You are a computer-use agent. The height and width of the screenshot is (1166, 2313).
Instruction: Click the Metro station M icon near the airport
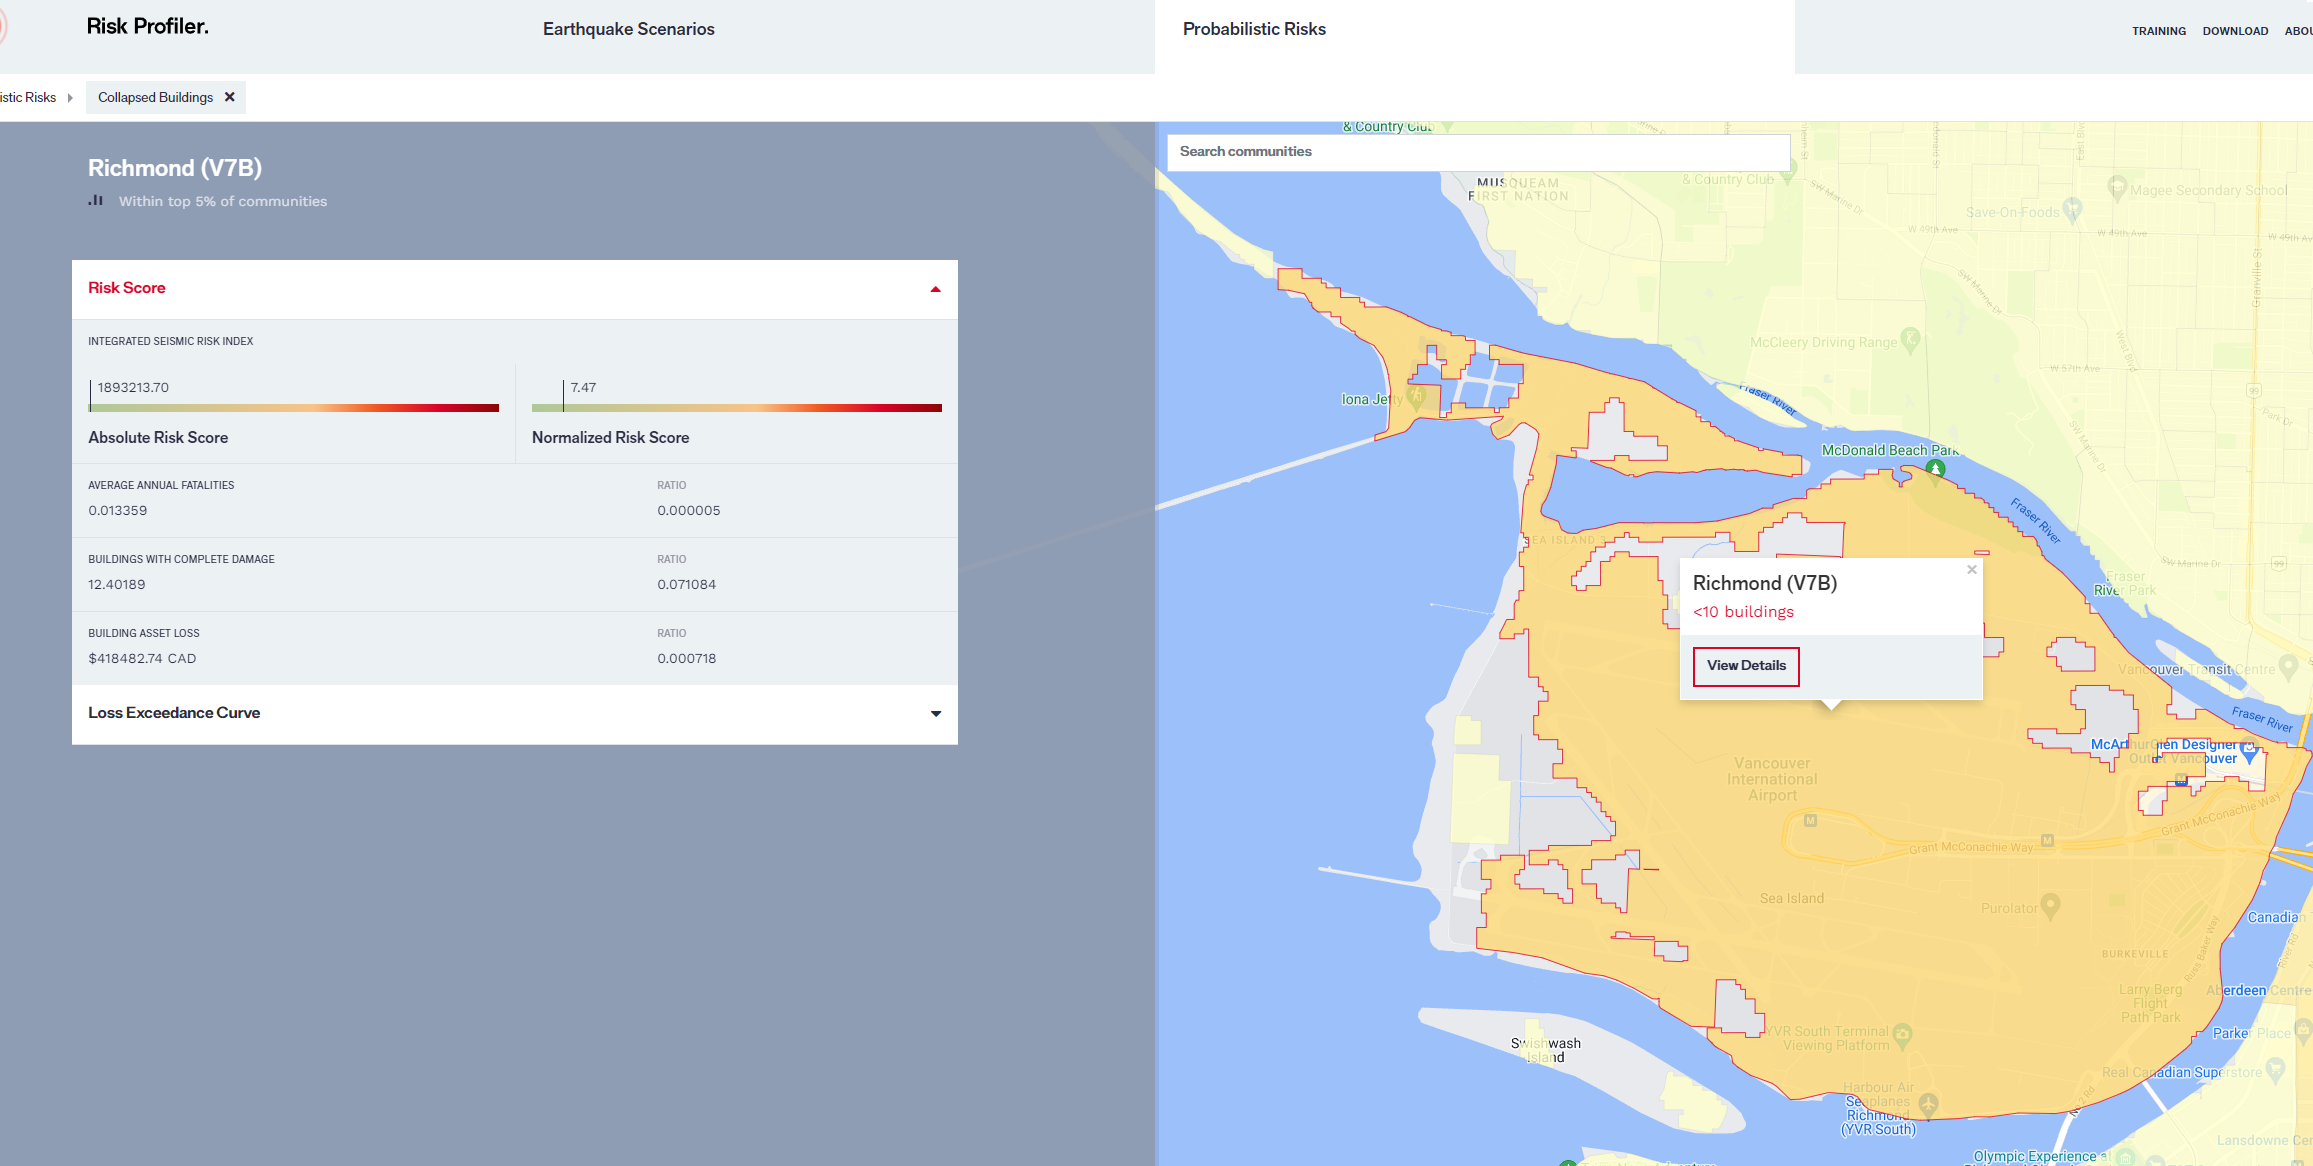point(1810,821)
